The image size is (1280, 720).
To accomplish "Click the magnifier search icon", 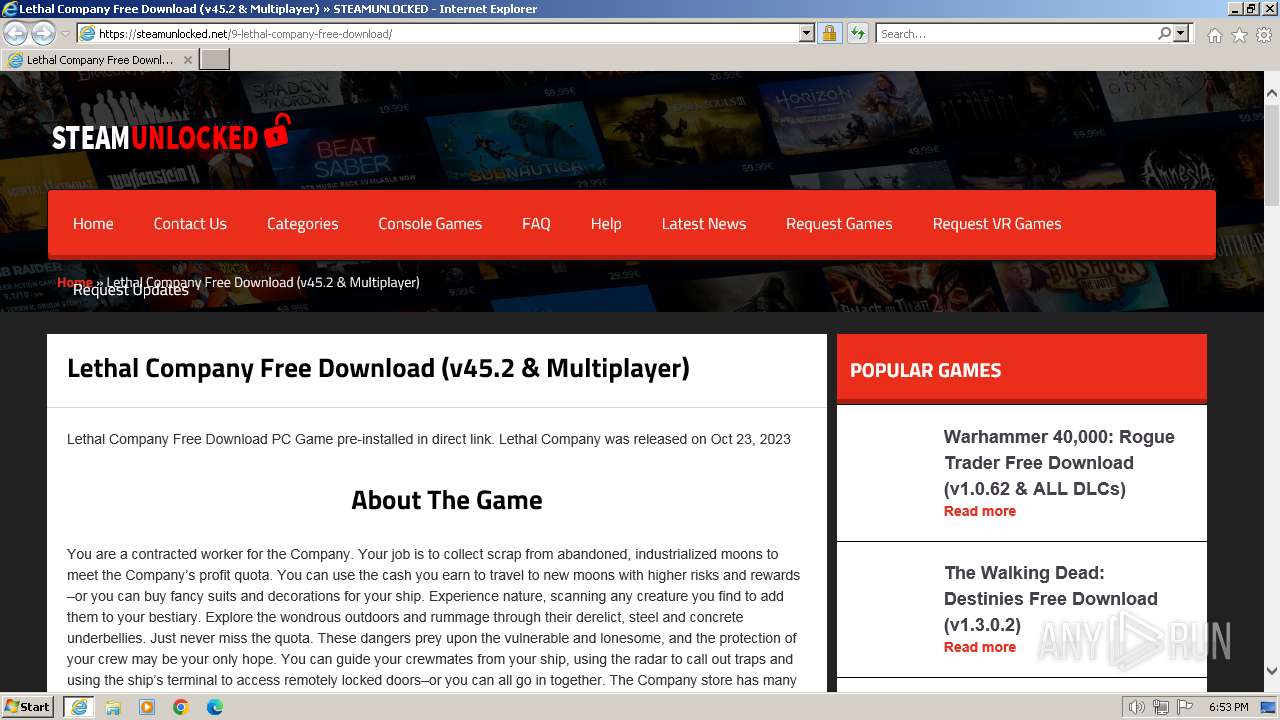I will pyautogui.click(x=1164, y=33).
